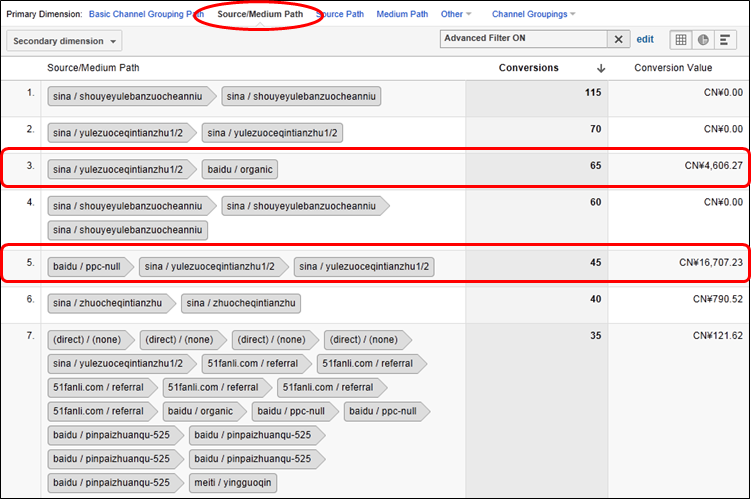Image resolution: width=751 pixels, height=499 pixels.
Task: Switch to Source Path dimension
Action: click(339, 14)
